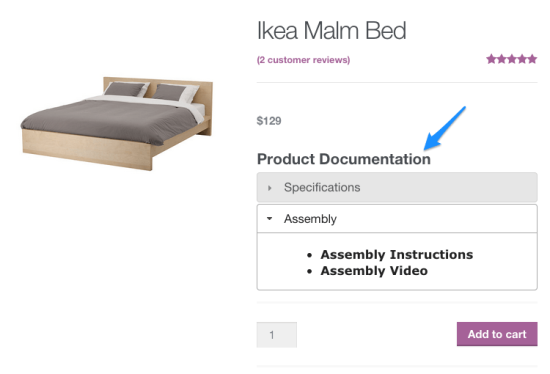Collapse the Assembly accordion header
This screenshot has height=374, width=550.
397,219
